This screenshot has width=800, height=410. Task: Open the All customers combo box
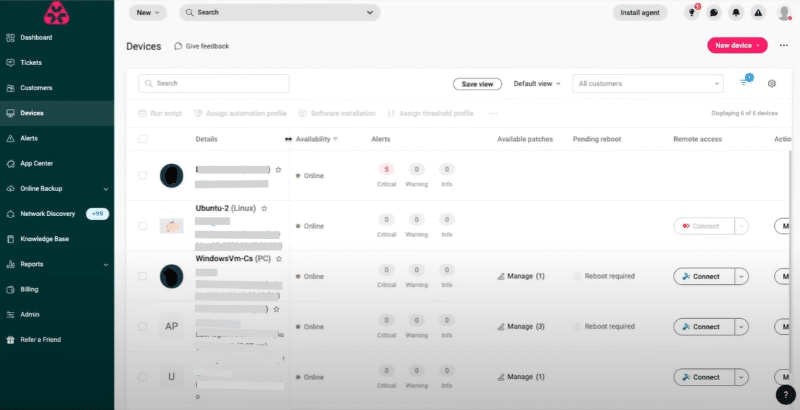coord(648,84)
